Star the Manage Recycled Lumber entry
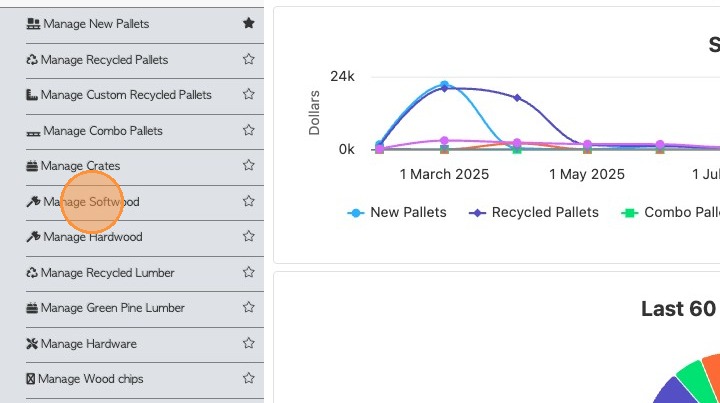Screen dimensions: 720x403 [248, 272]
